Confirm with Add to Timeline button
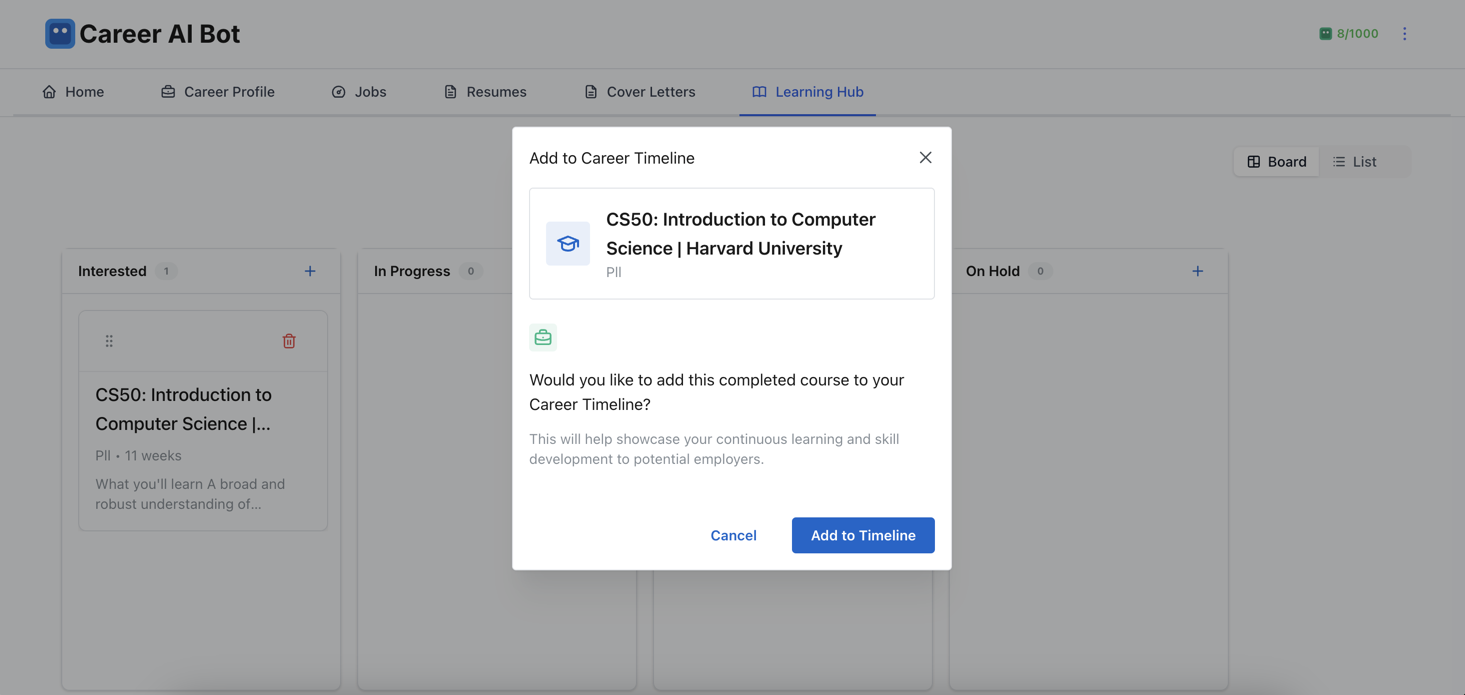1465x695 pixels. point(863,536)
